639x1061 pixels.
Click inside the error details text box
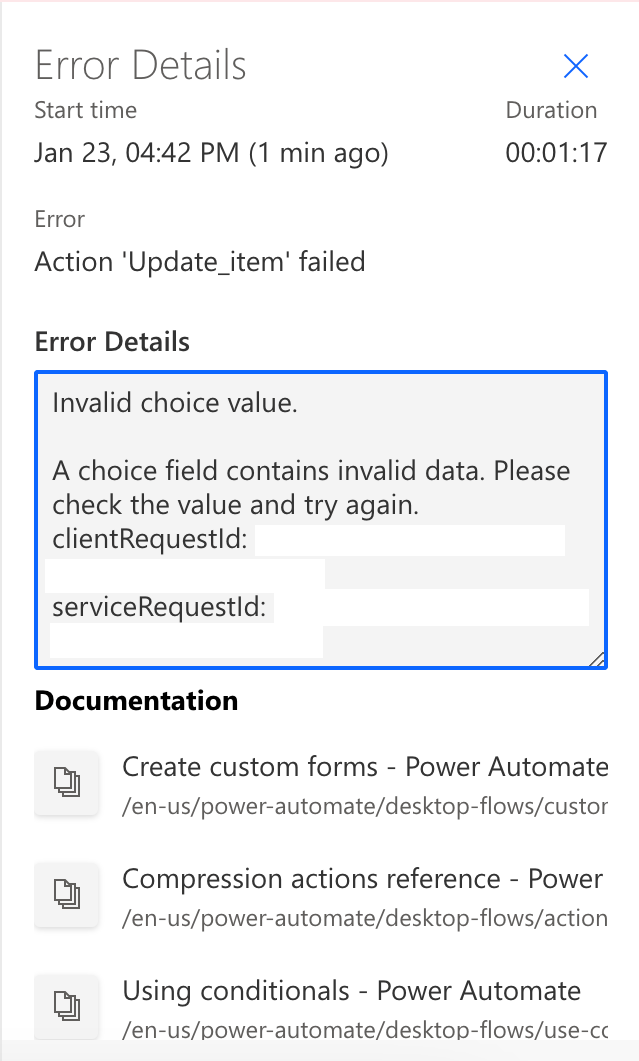(x=321, y=520)
